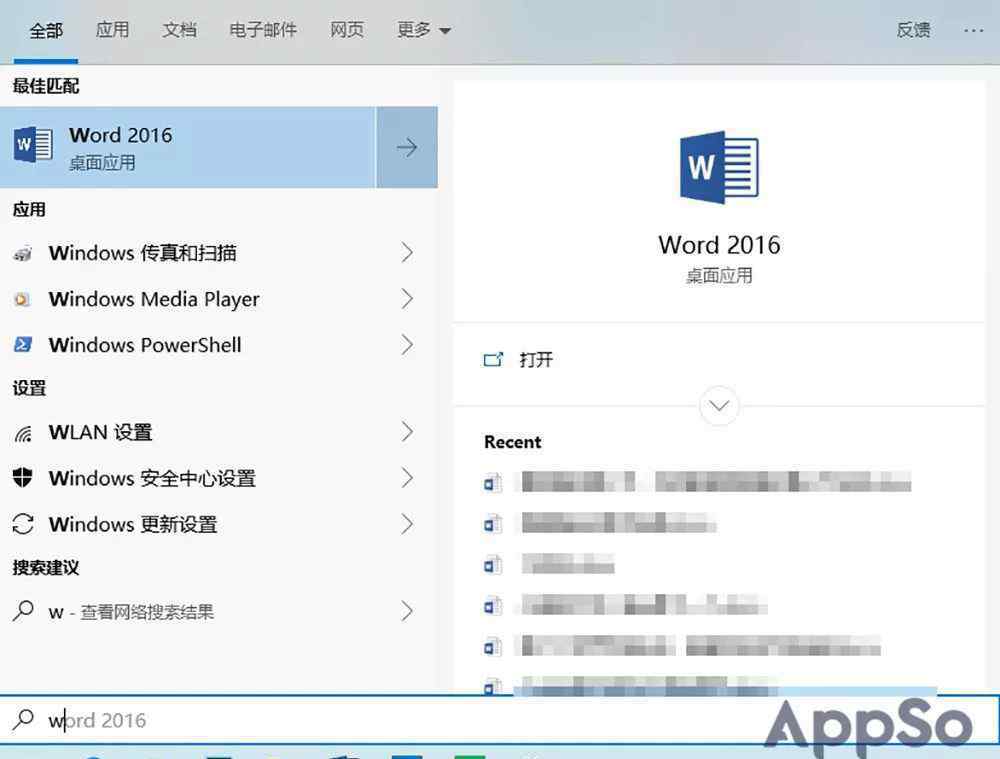This screenshot has height=759, width=1000.
Task: Click the Windows Media Player result text
Action: [154, 299]
